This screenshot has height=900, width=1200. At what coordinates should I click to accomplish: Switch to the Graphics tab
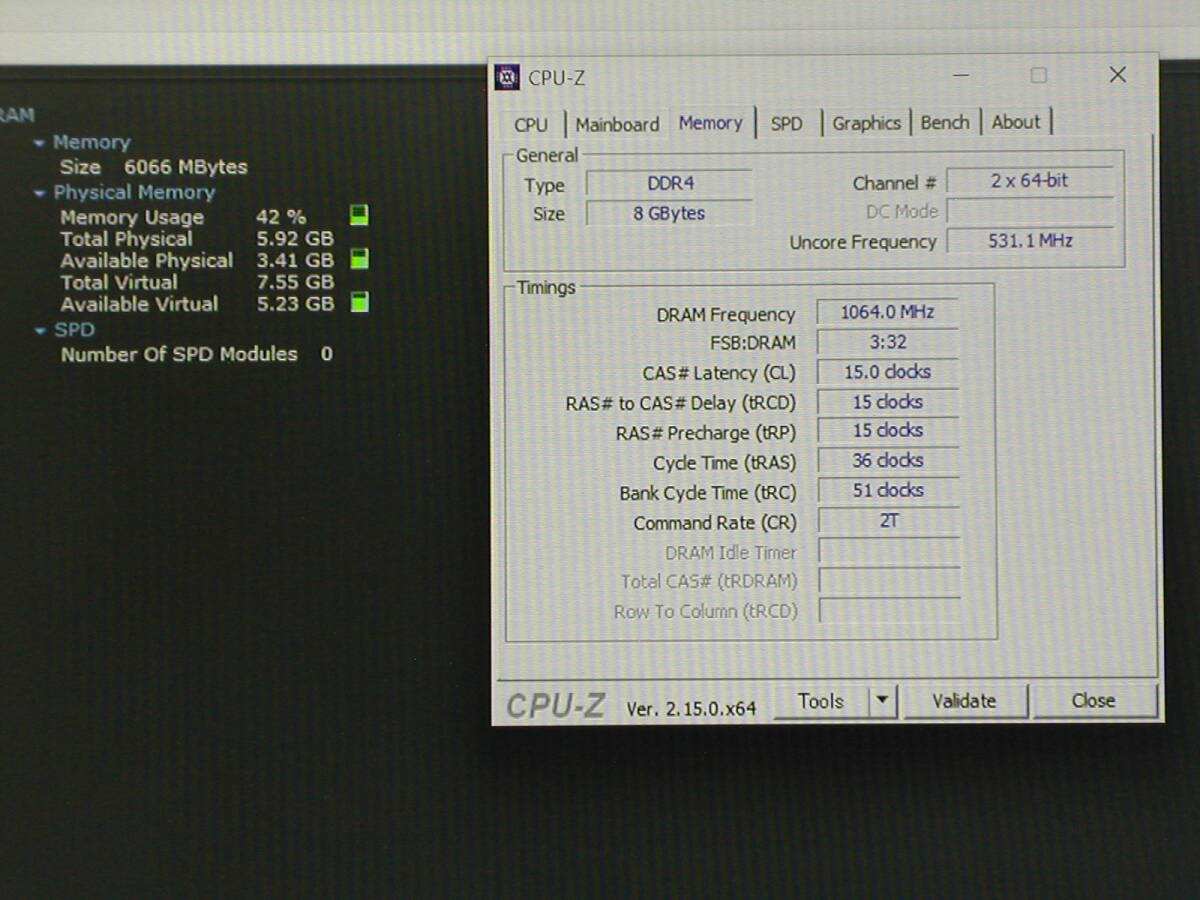click(866, 122)
